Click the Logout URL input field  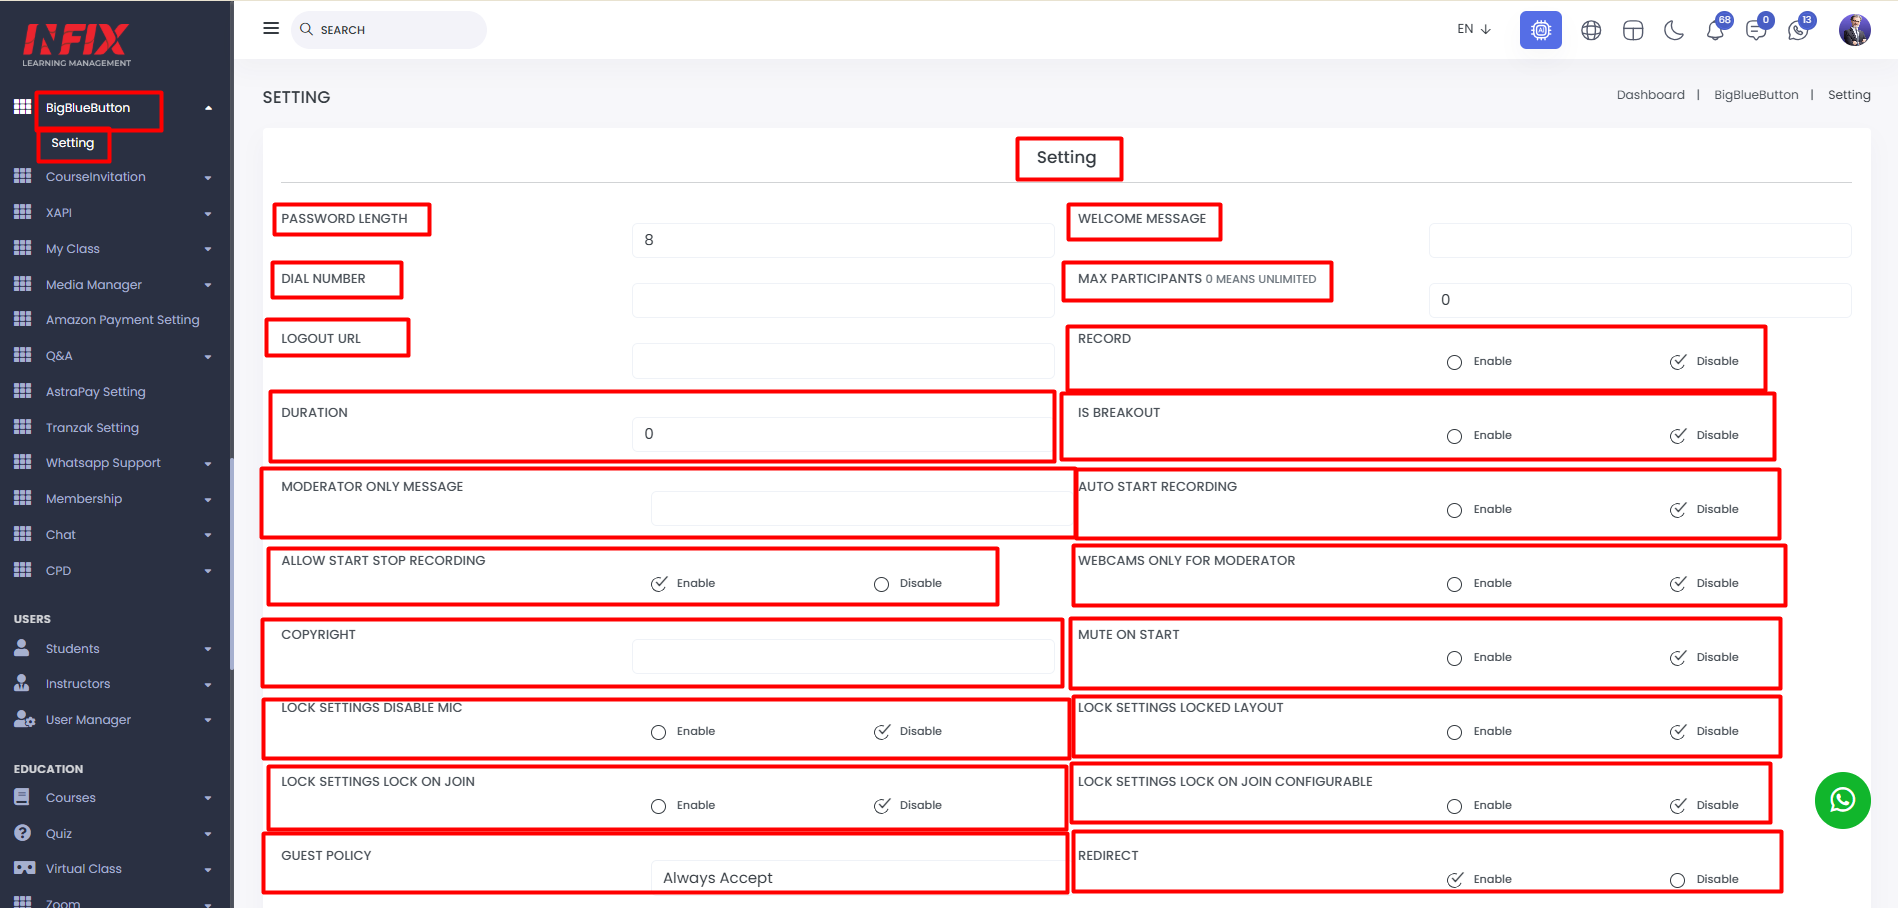click(x=843, y=360)
